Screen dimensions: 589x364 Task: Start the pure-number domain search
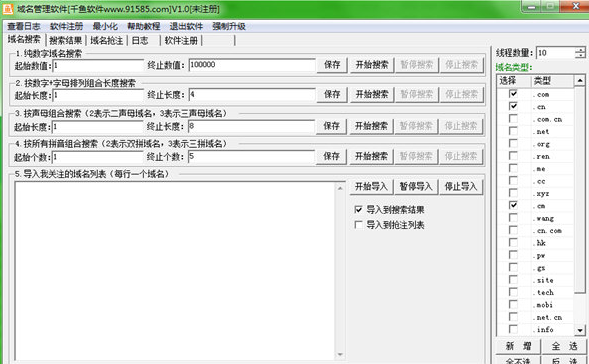(372, 65)
